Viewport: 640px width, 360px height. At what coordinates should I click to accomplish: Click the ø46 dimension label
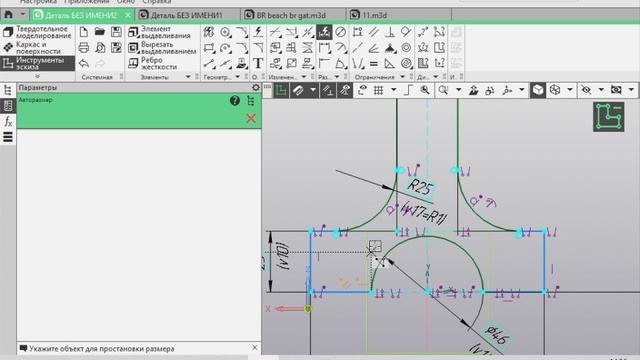497,336
